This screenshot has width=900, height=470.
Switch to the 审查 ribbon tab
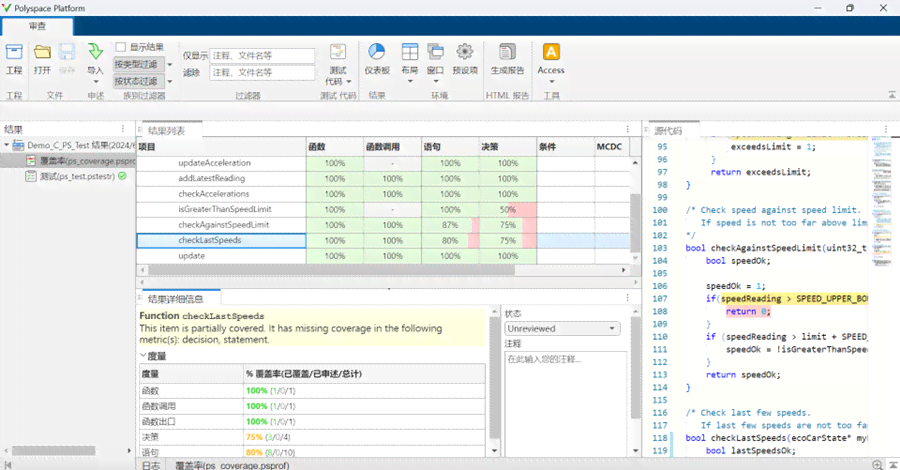coord(37,26)
